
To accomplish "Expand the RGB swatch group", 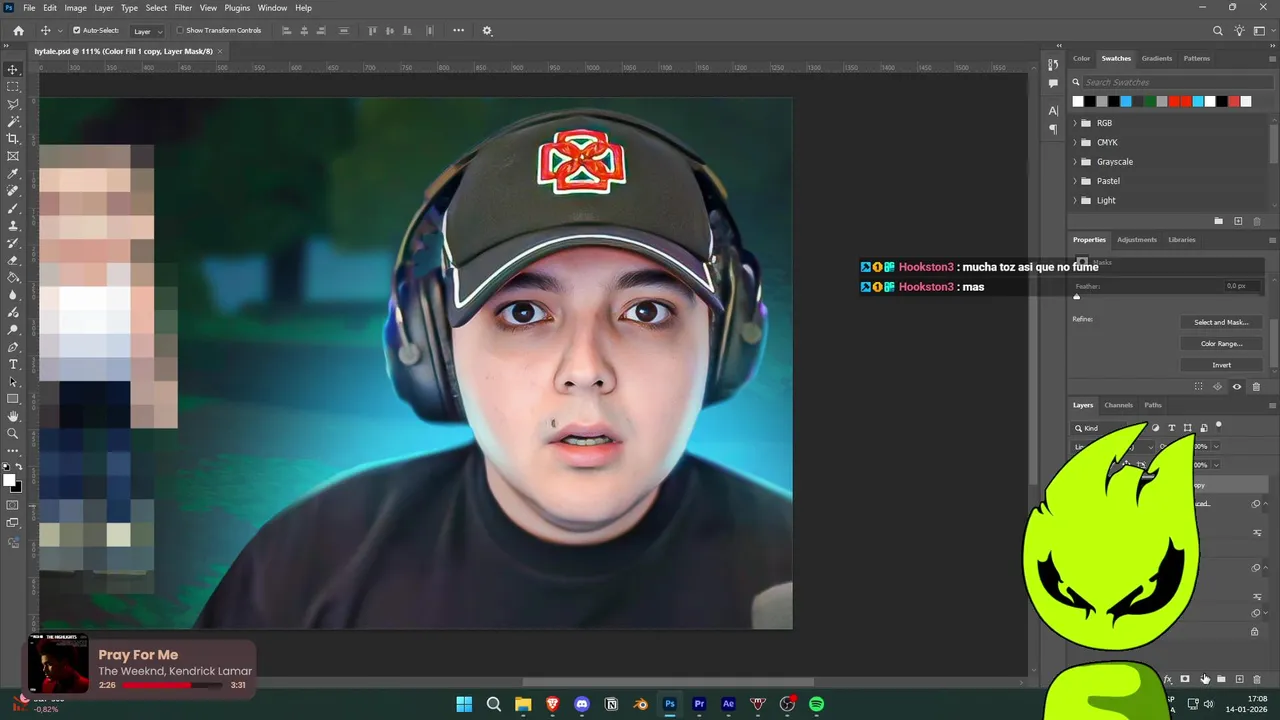I will 1075,123.
